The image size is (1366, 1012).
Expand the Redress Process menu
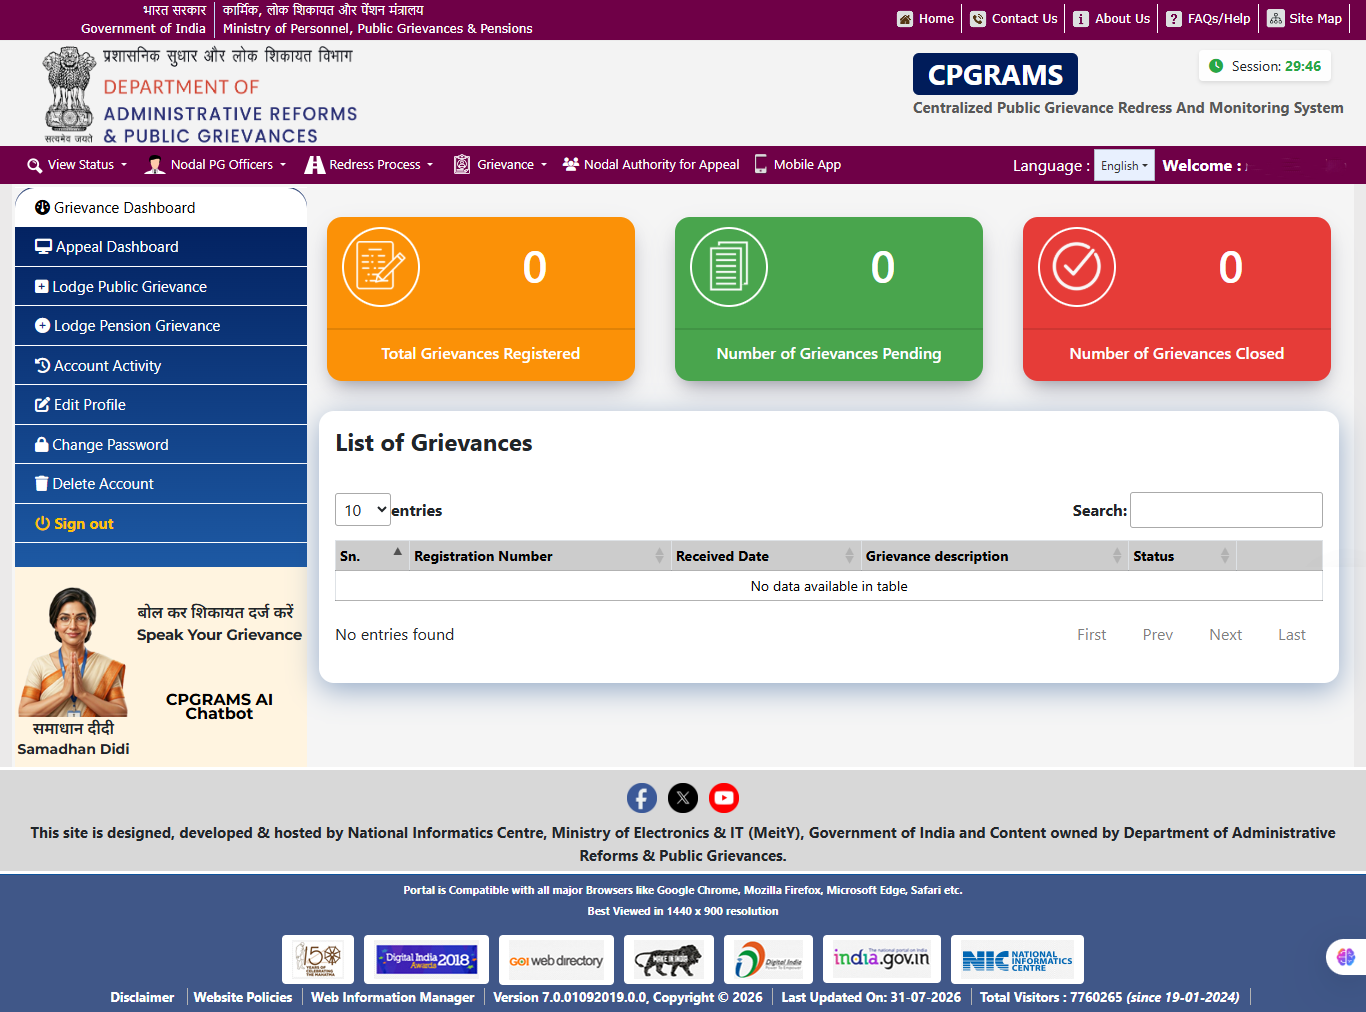point(369,165)
